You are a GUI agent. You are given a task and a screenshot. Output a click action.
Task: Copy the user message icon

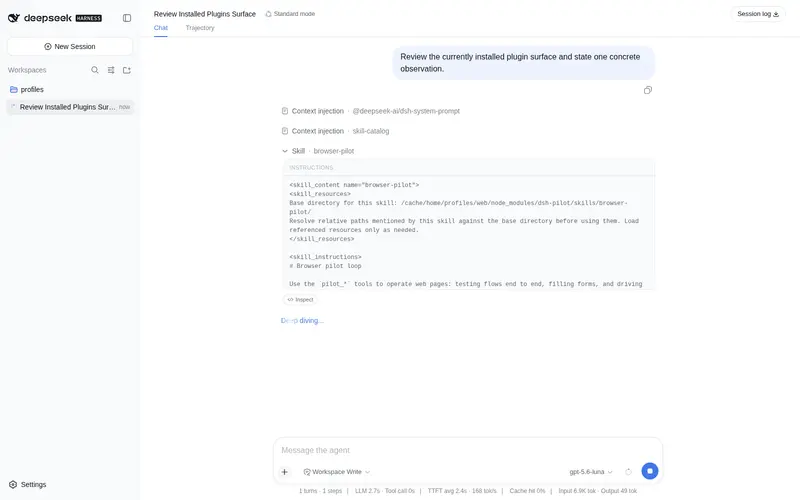pos(647,90)
